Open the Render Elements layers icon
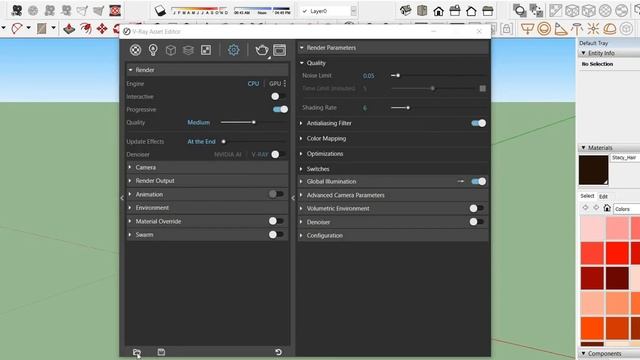The height and width of the screenshot is (360, 640). pyautogui.click(x=188, y=50)
